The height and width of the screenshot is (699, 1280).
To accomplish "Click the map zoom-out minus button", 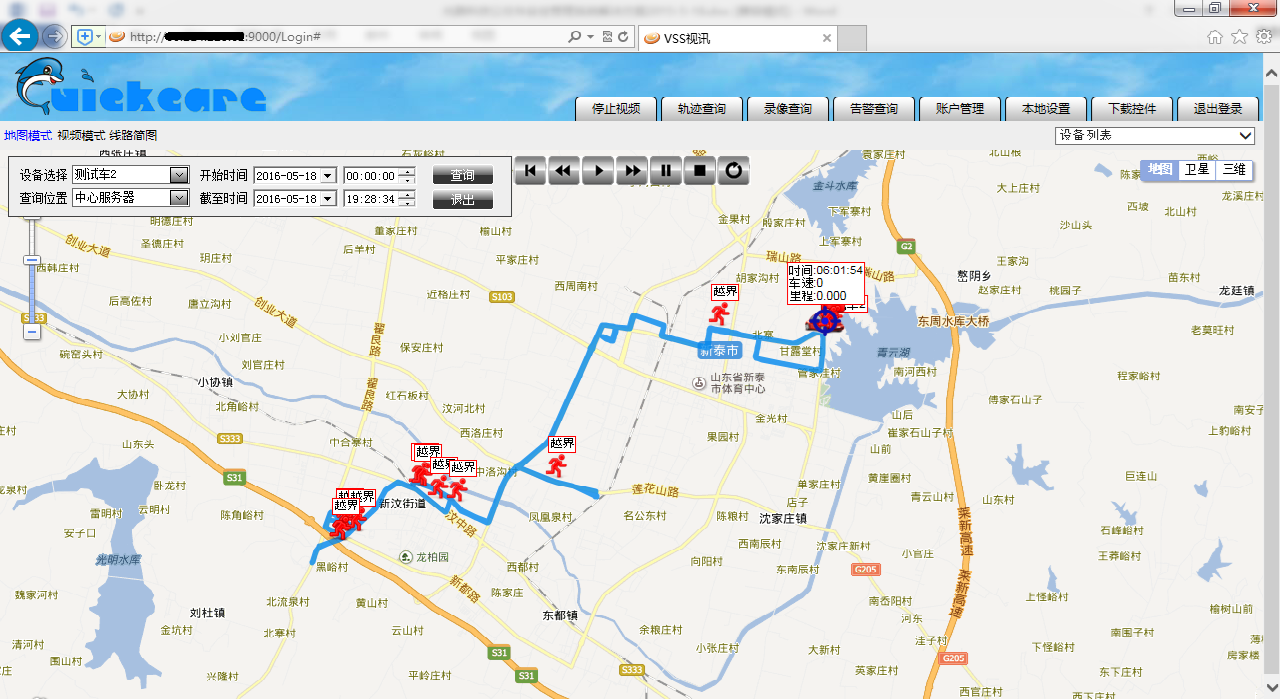I will tap(32, 331).
